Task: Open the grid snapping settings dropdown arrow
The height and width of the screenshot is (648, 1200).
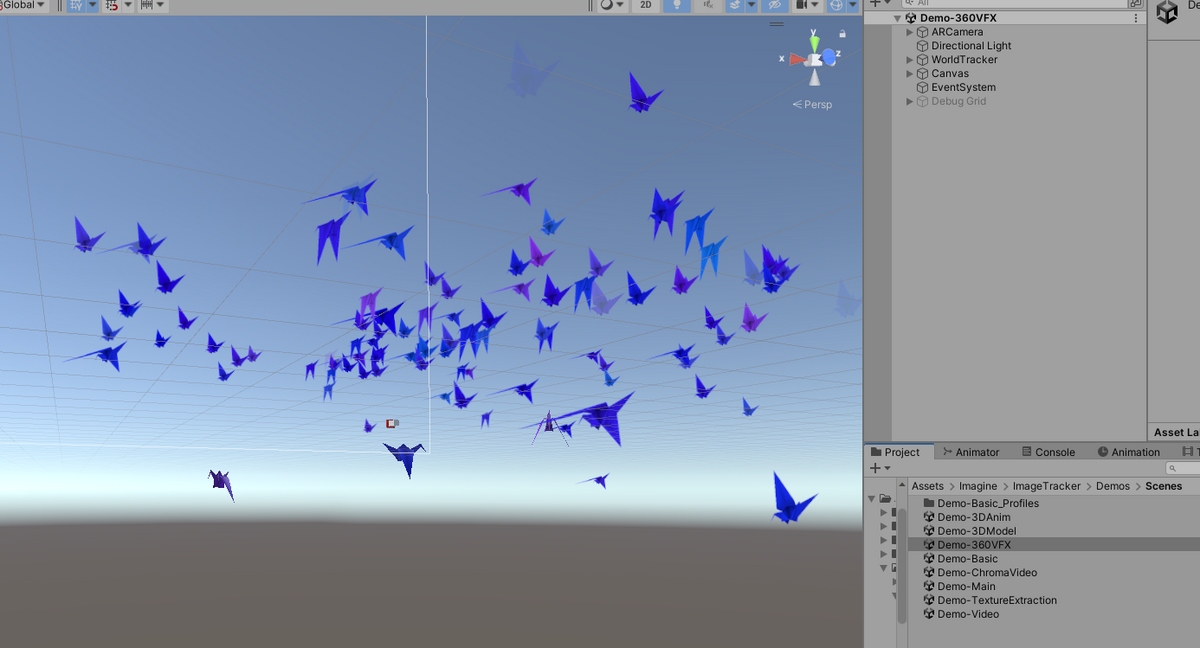Action: (127, 5)
